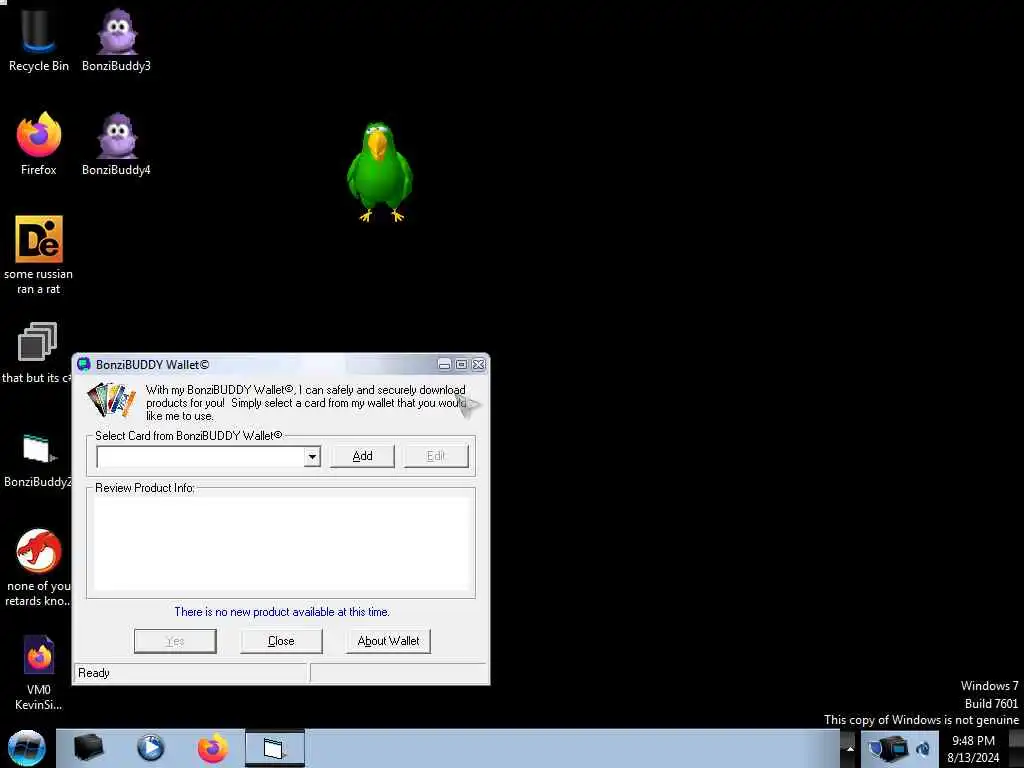Switch to the active BonziBuddy taskbar window
The width and height of the screenshot is (1024, 768).
pyautogui.click(x=275, y=748)
